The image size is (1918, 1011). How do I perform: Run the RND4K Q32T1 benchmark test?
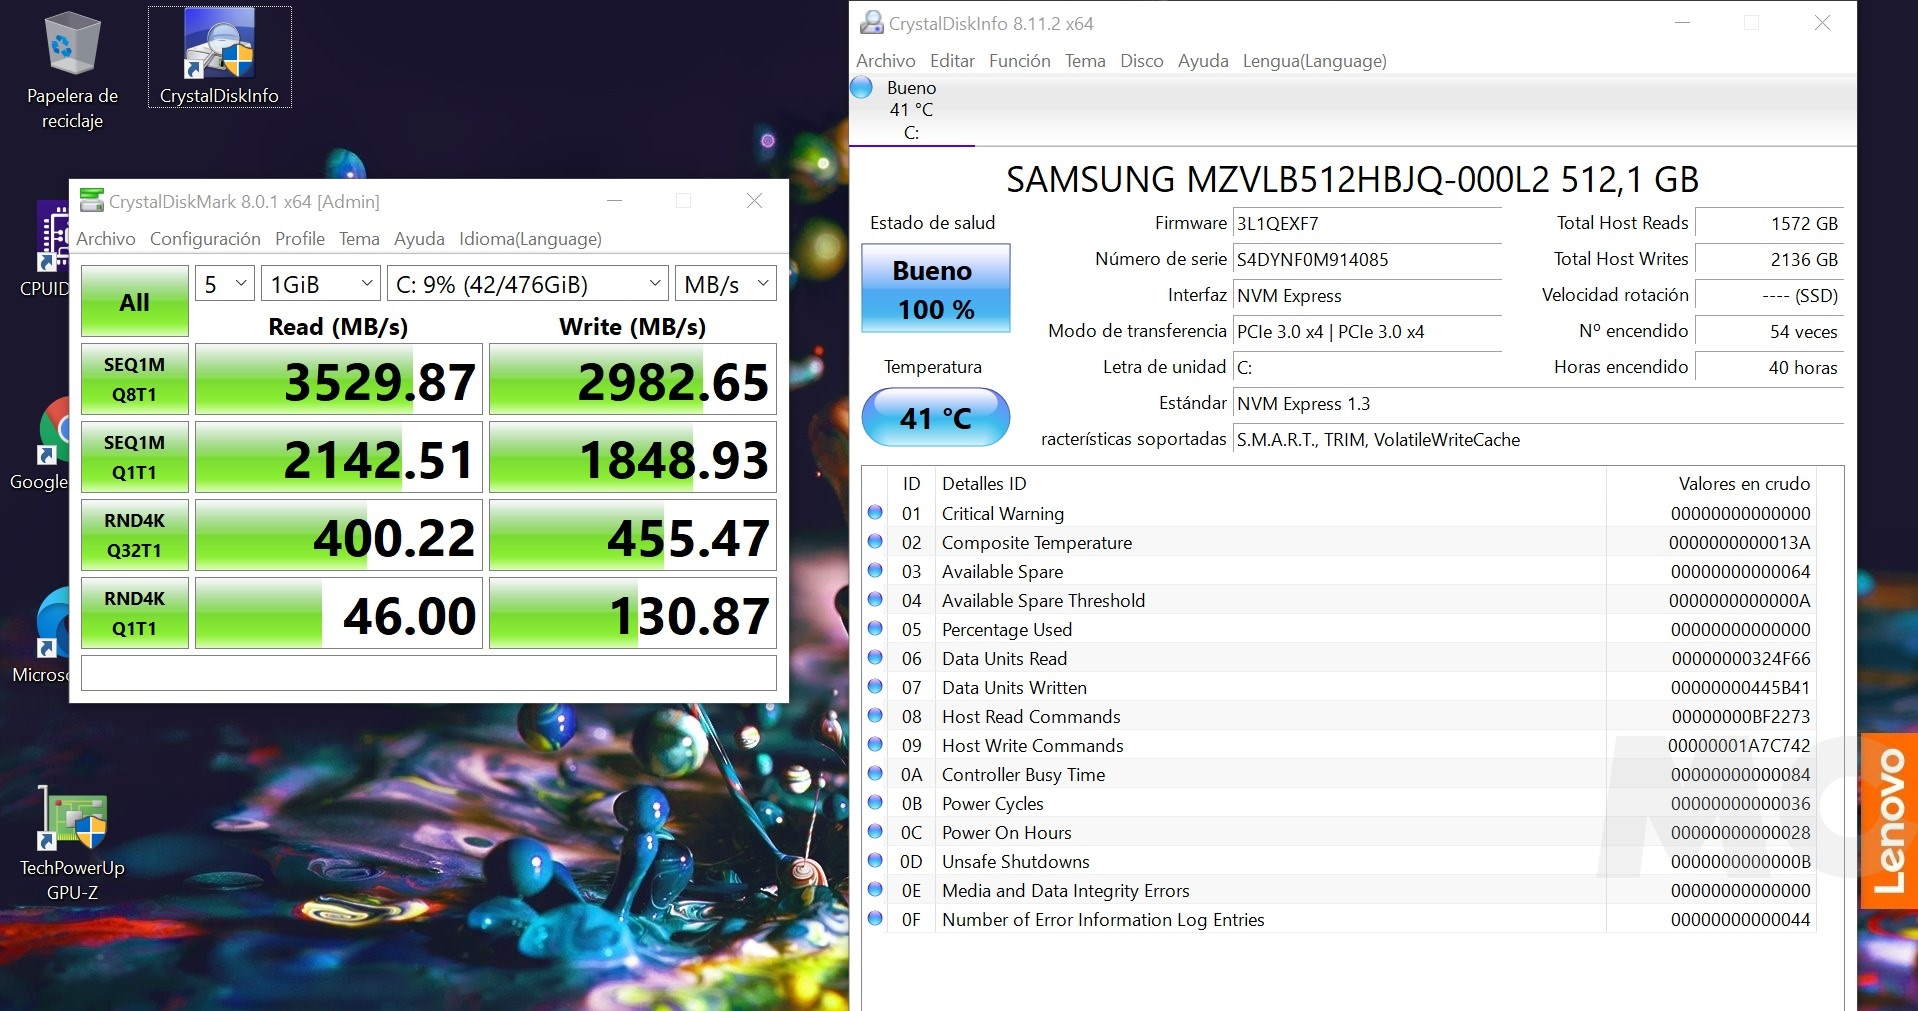point(135,535)
